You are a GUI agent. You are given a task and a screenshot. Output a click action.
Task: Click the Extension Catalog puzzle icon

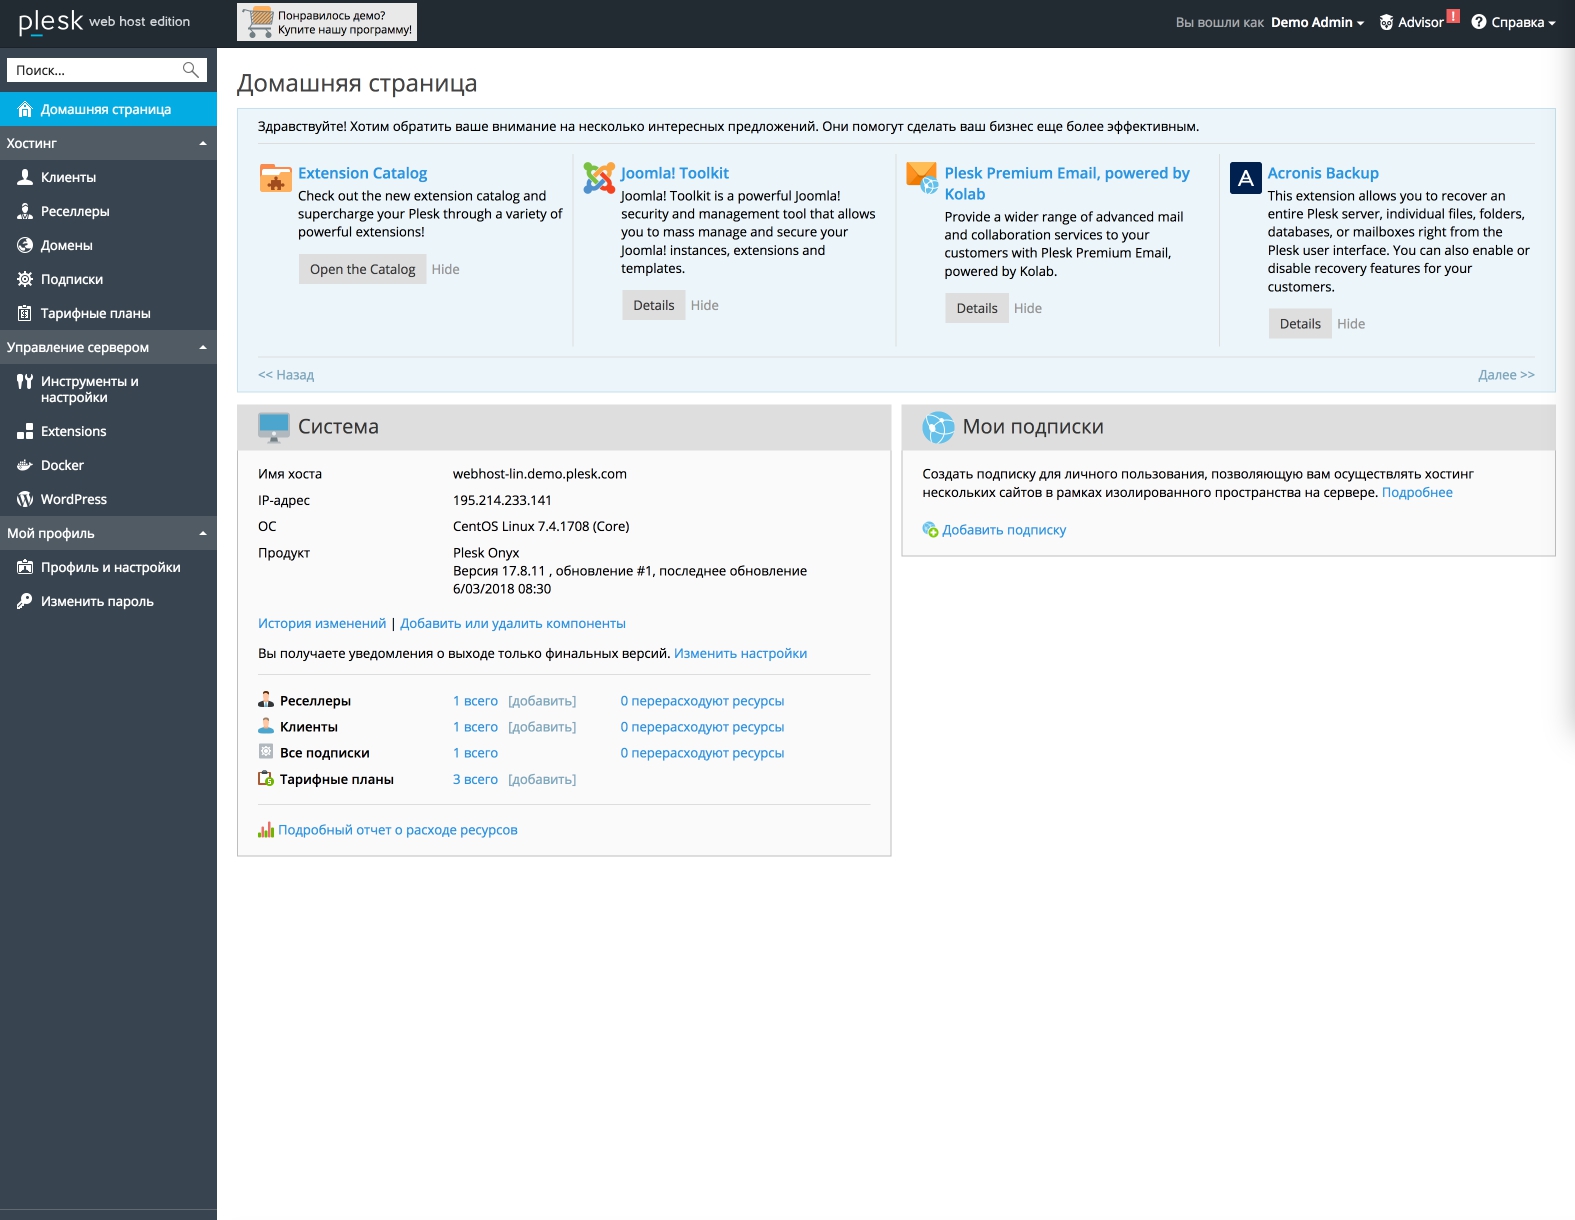coord(275,178)
